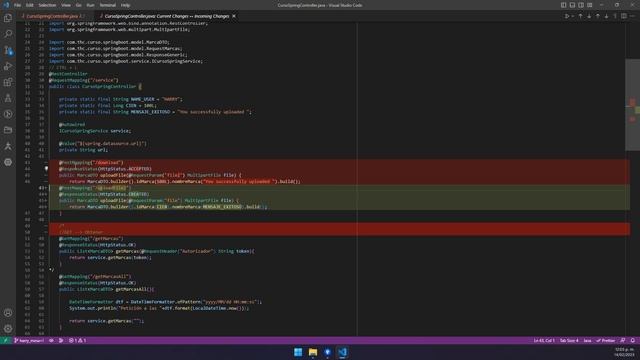Open the View menu
This screenshot has width=640, height=360.
66,5
